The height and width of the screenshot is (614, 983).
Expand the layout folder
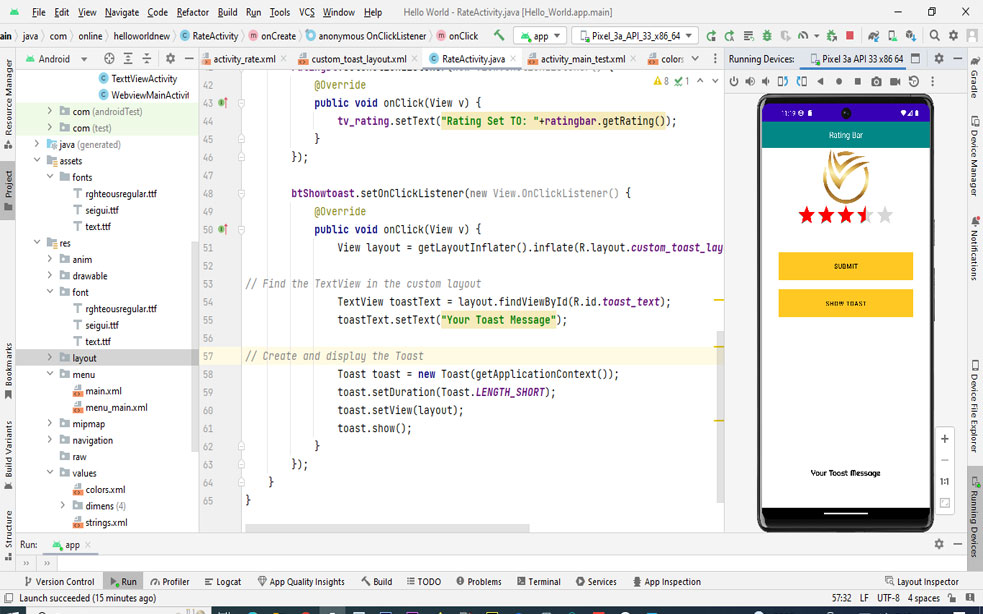point(50,357)
